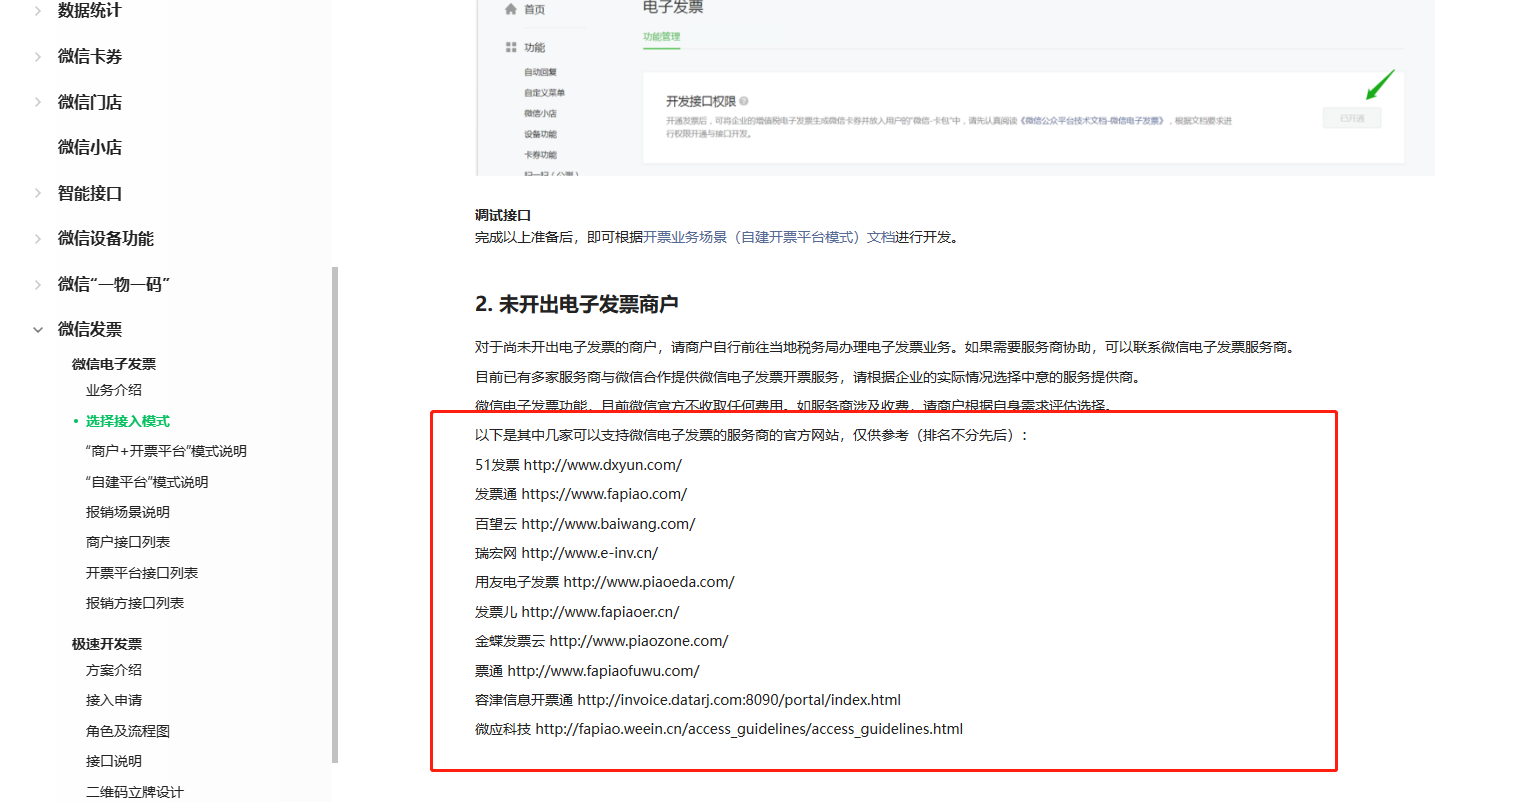
Task: Click the 容津信息开票通 invoice.datarj.com URL
Action: [x=739, y=700]
